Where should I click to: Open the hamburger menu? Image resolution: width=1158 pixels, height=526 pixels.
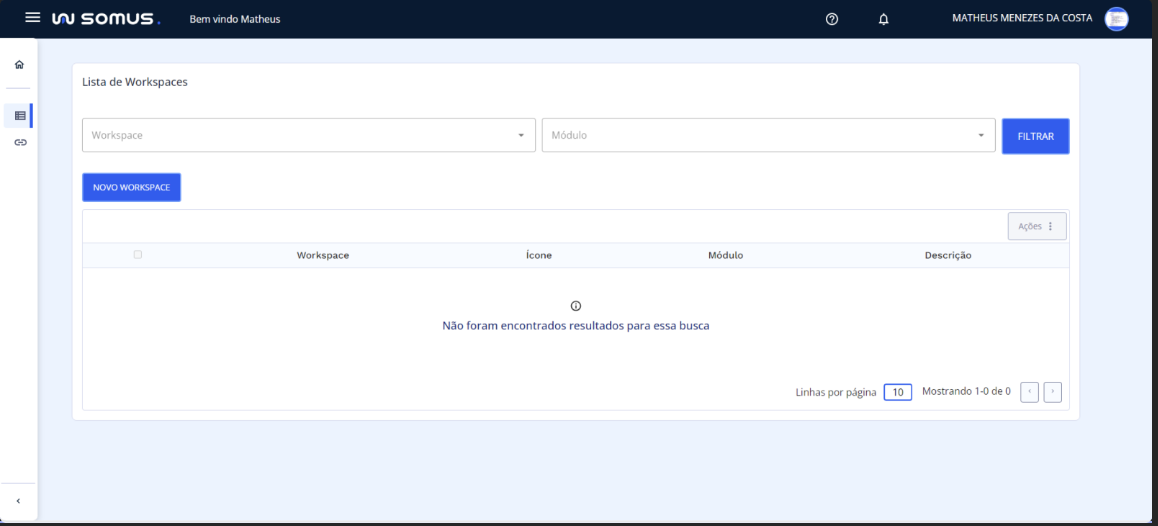32,17
